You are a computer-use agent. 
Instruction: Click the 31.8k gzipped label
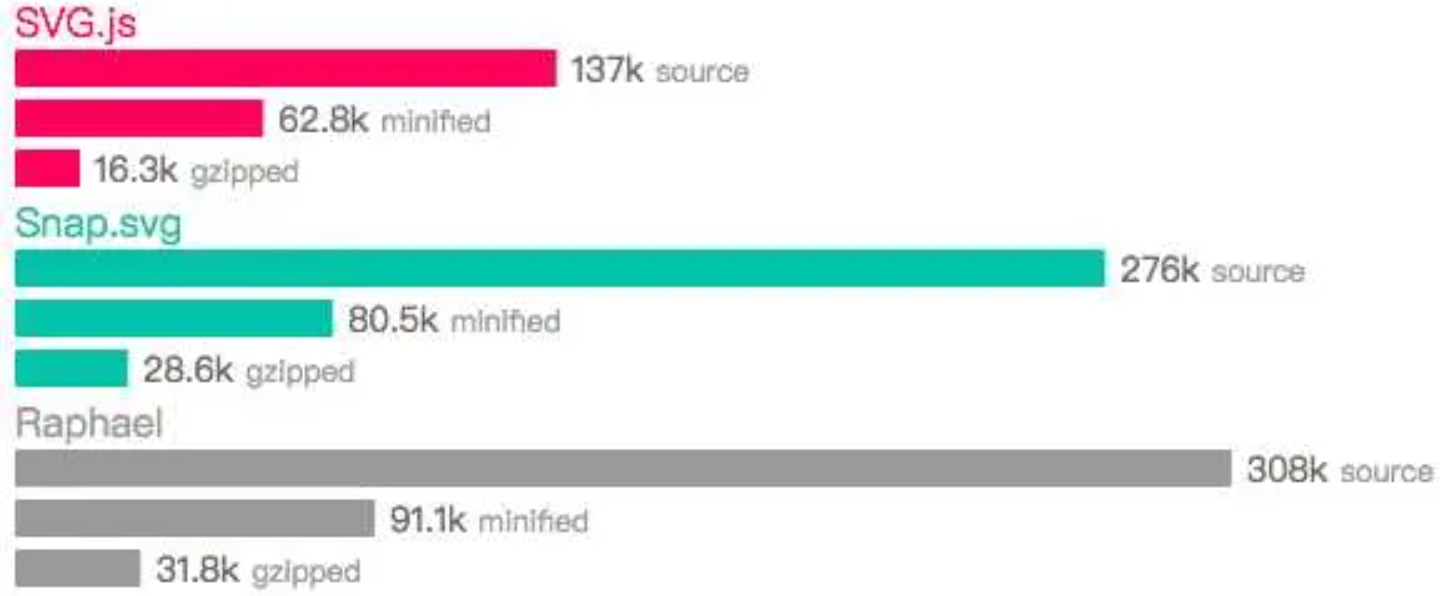258,571
